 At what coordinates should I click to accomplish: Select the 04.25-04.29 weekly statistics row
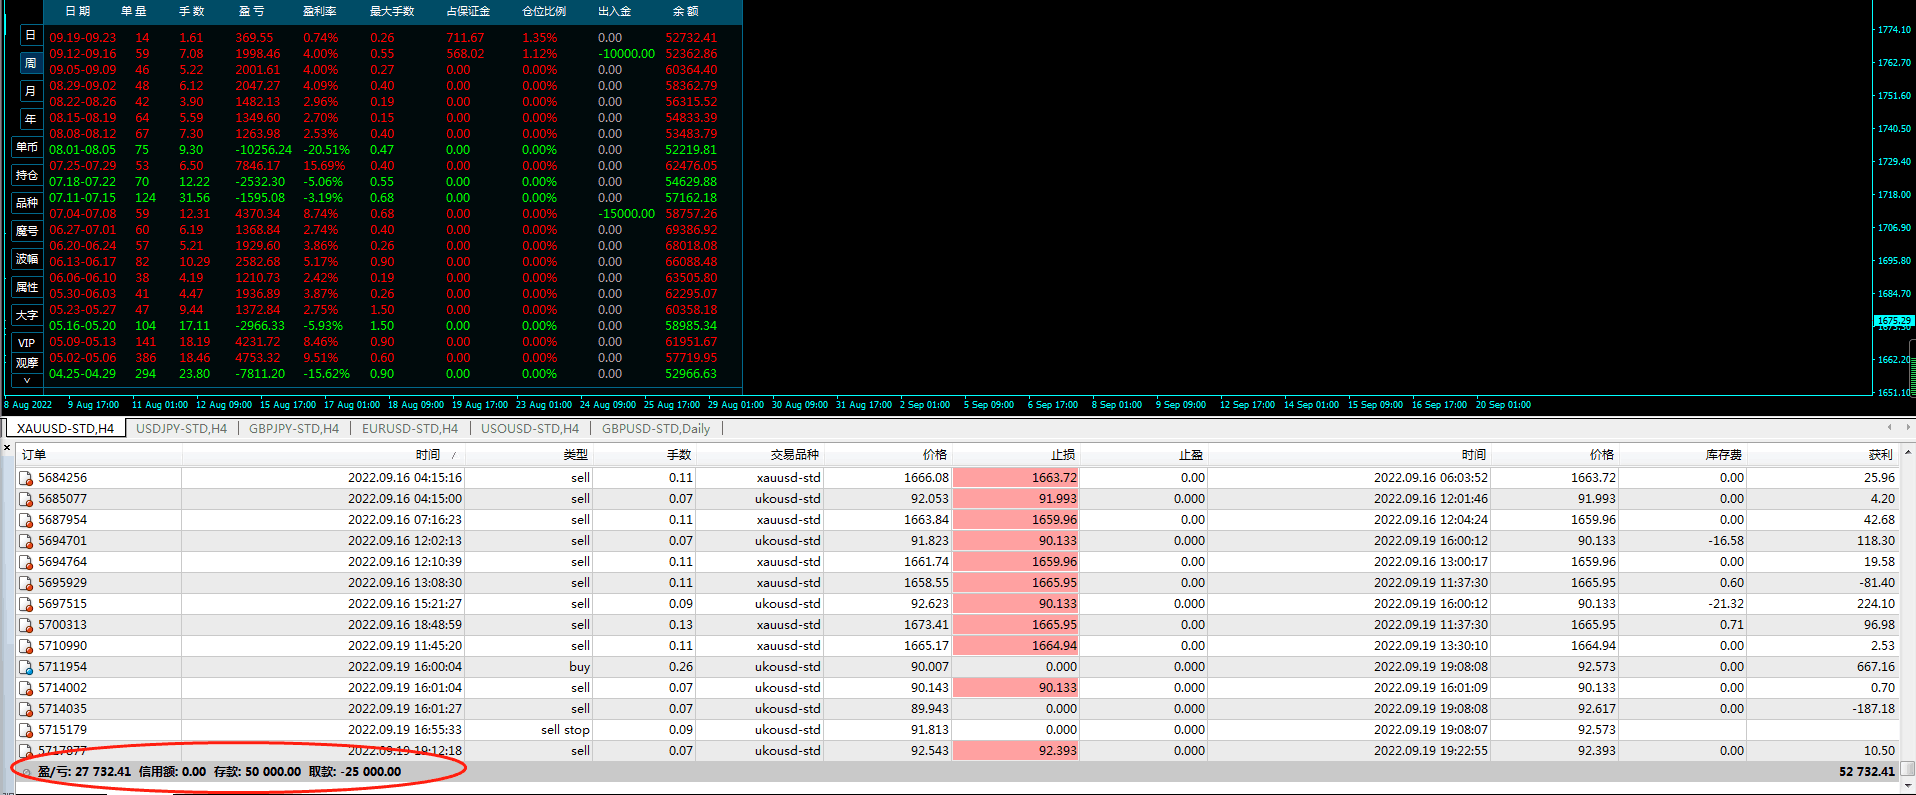393,374
